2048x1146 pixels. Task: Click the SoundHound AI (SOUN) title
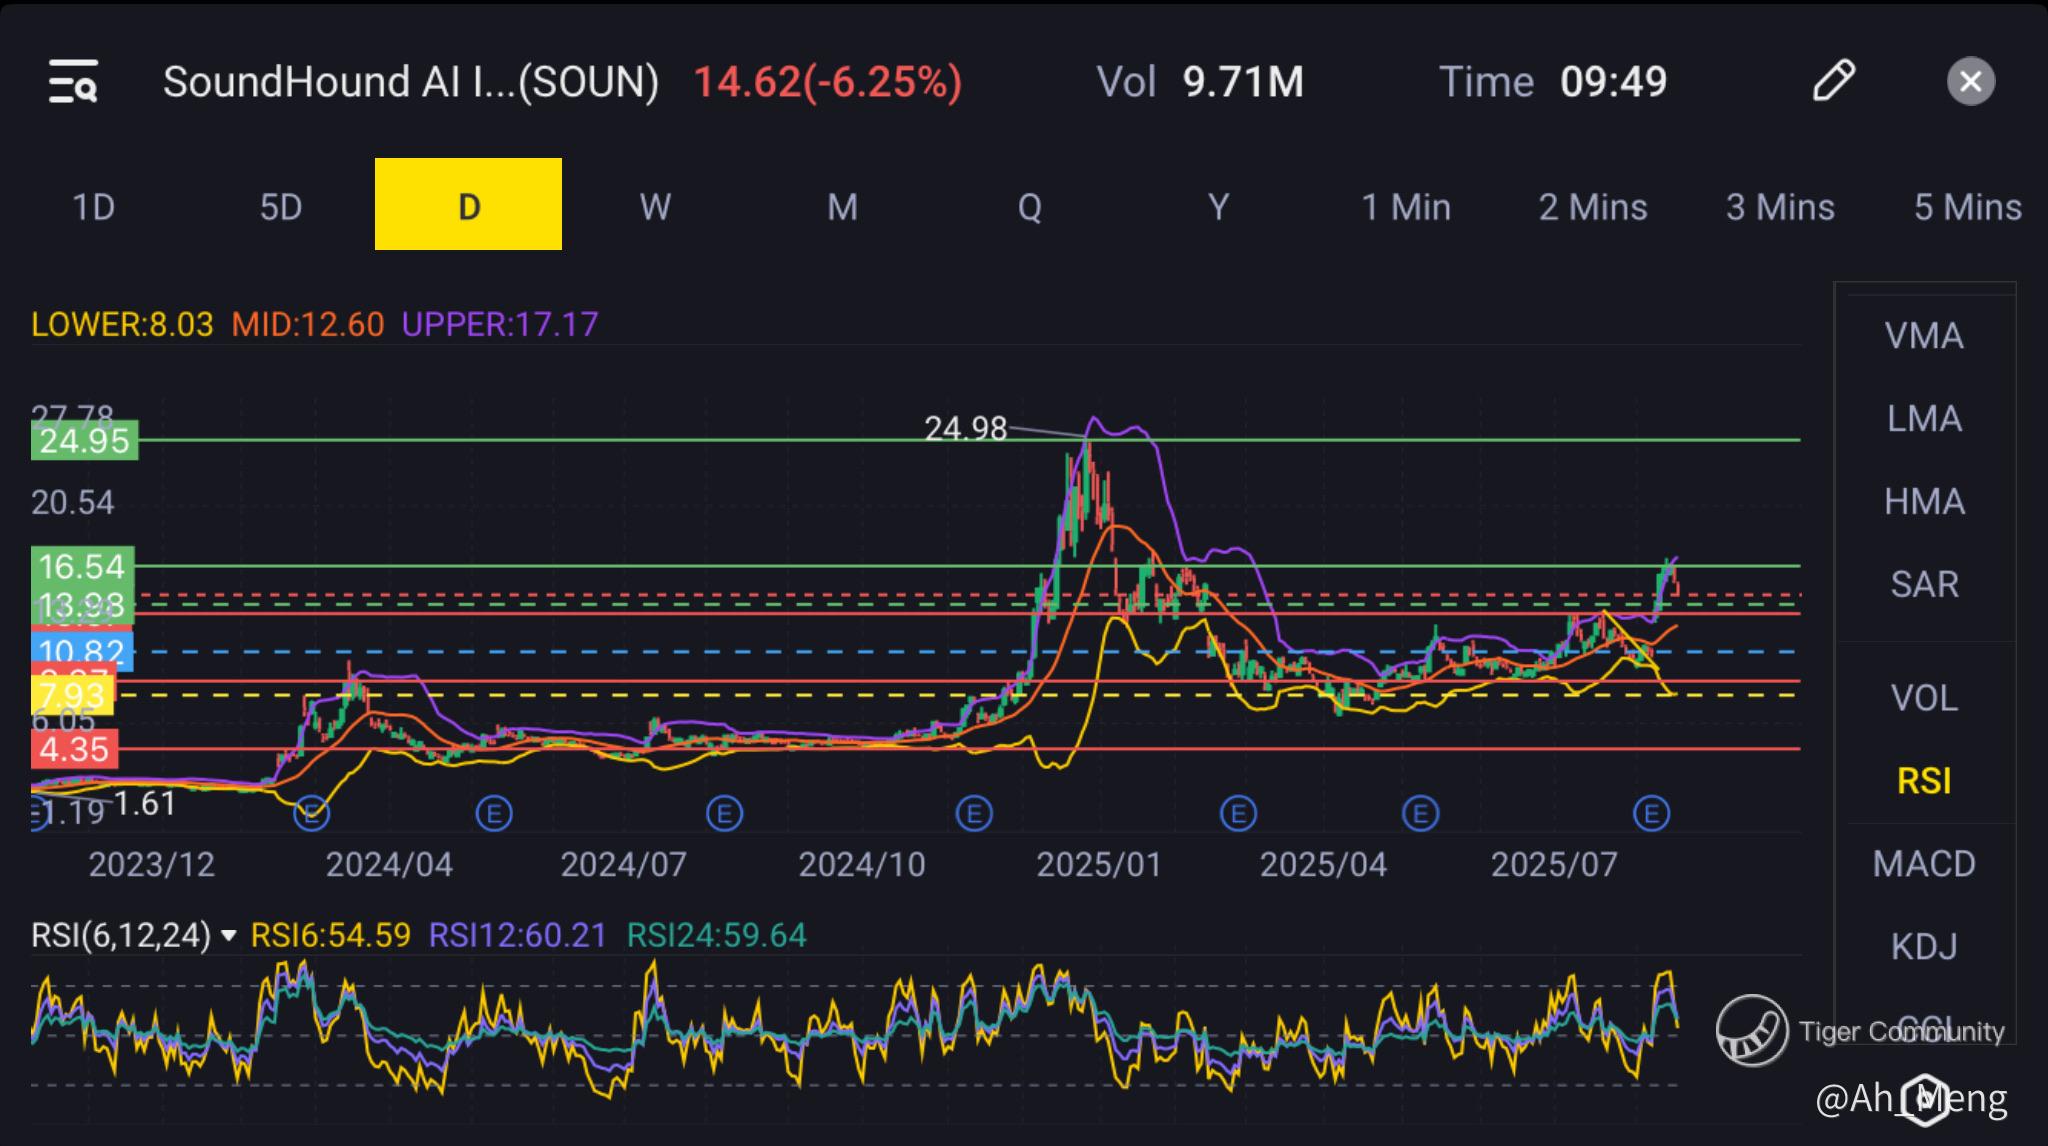[x=410, y=82]
